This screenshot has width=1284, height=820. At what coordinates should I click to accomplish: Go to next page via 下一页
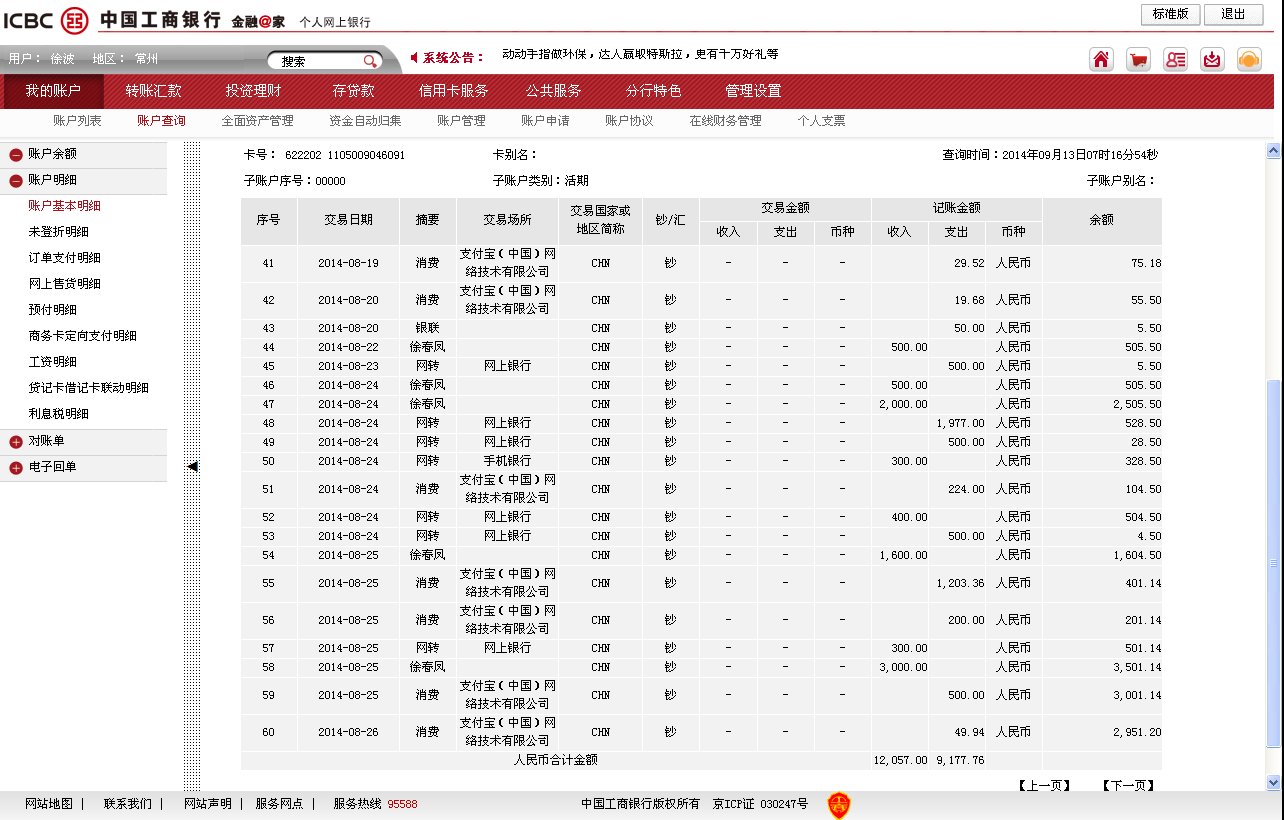(x=1128, y=786)
